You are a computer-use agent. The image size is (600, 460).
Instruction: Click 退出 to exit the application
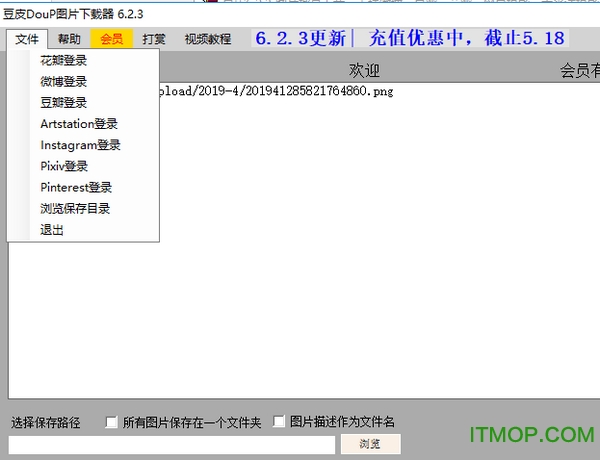click(x=52, y=229)
